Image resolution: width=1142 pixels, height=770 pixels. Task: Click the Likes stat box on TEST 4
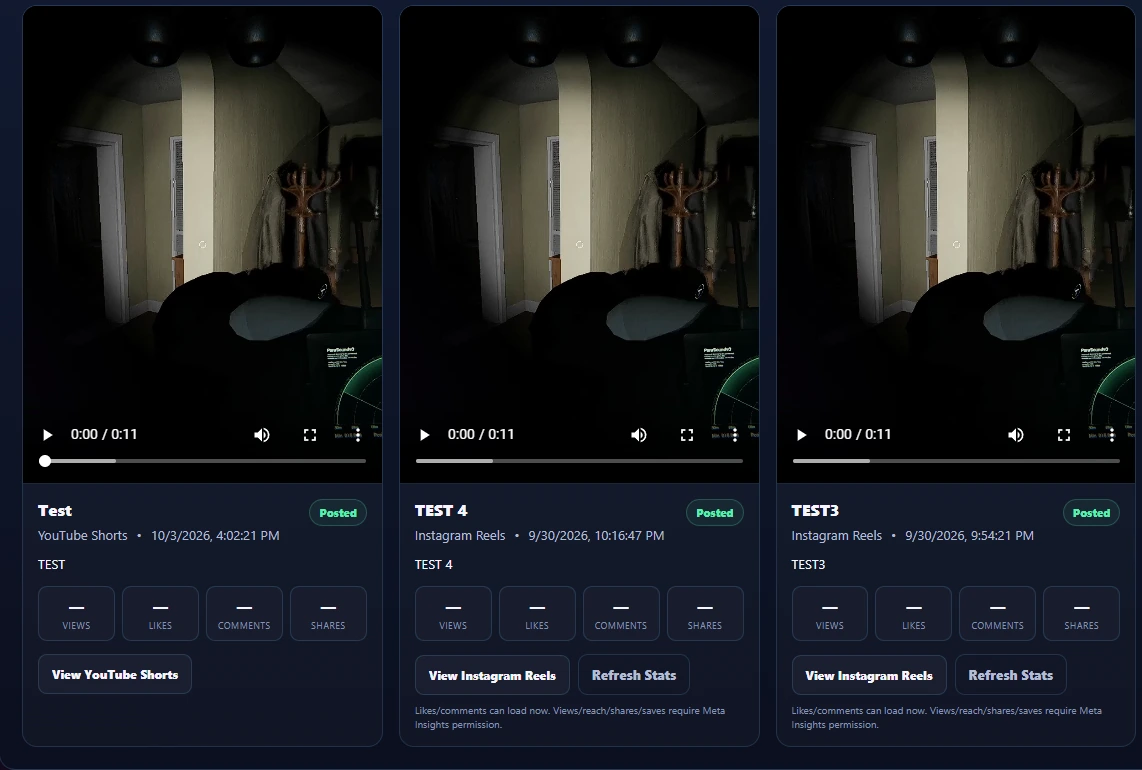coord(537,613)
